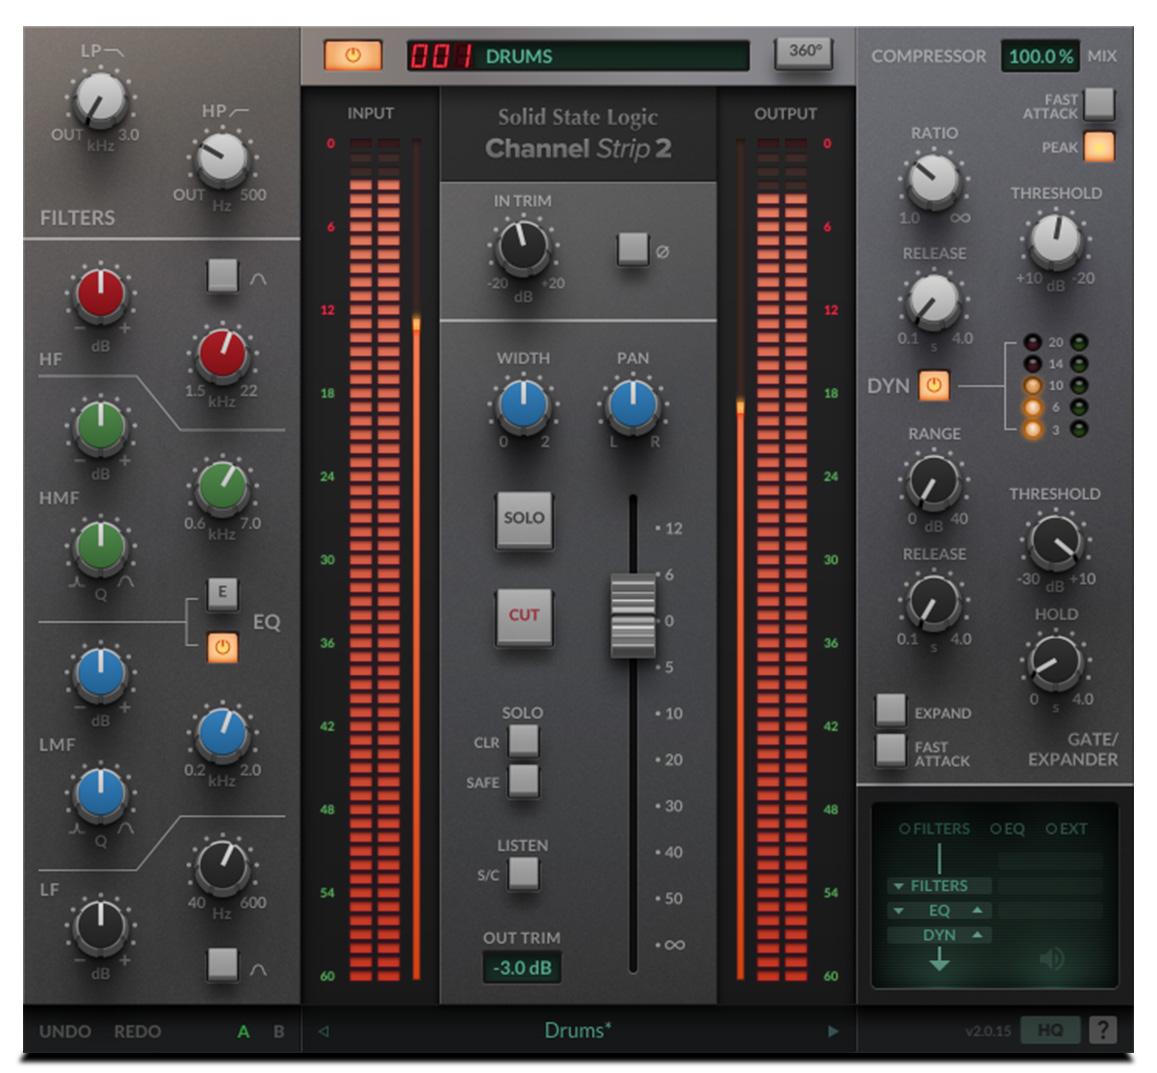Click the LP filter knob
The width and height of the screenshot is (1157, 1073).
click(100, 99)
